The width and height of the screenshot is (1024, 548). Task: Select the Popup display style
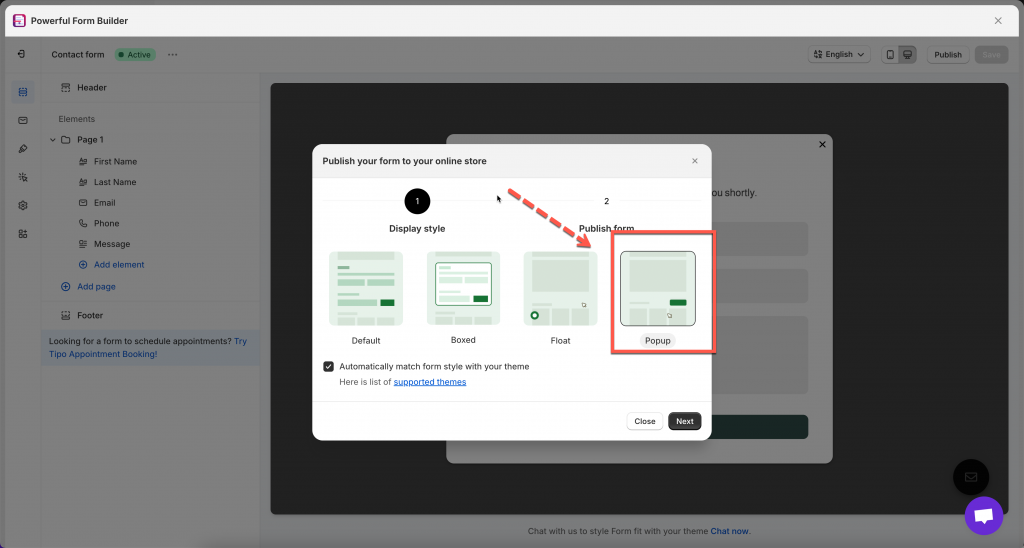[658, 289]
